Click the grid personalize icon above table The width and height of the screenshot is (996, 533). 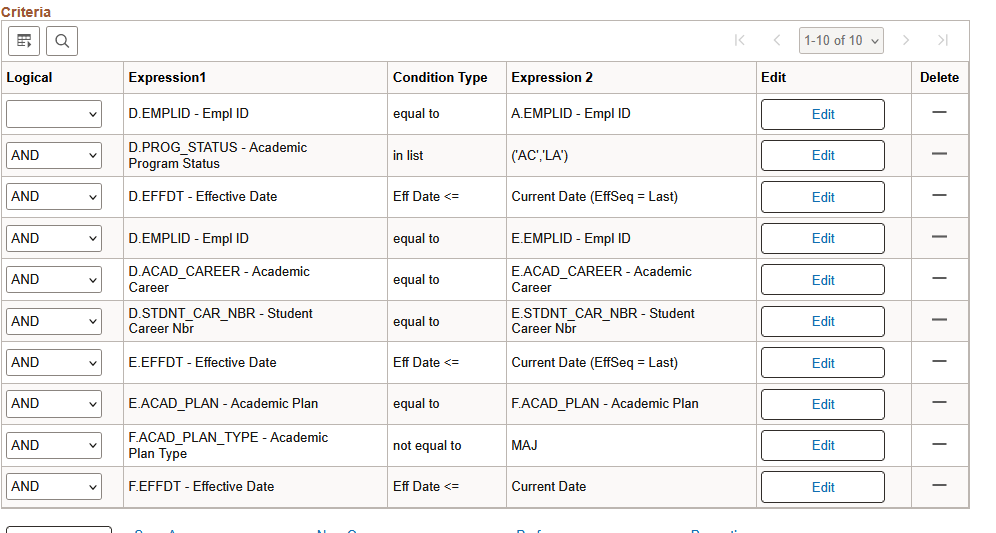click(x=25, y=41)
